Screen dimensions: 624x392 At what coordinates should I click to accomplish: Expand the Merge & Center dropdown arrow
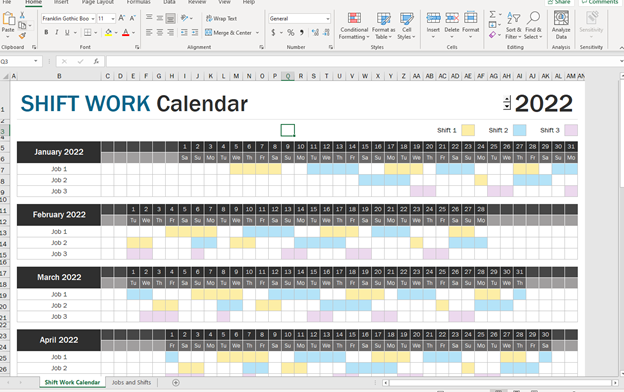(257, 33)
